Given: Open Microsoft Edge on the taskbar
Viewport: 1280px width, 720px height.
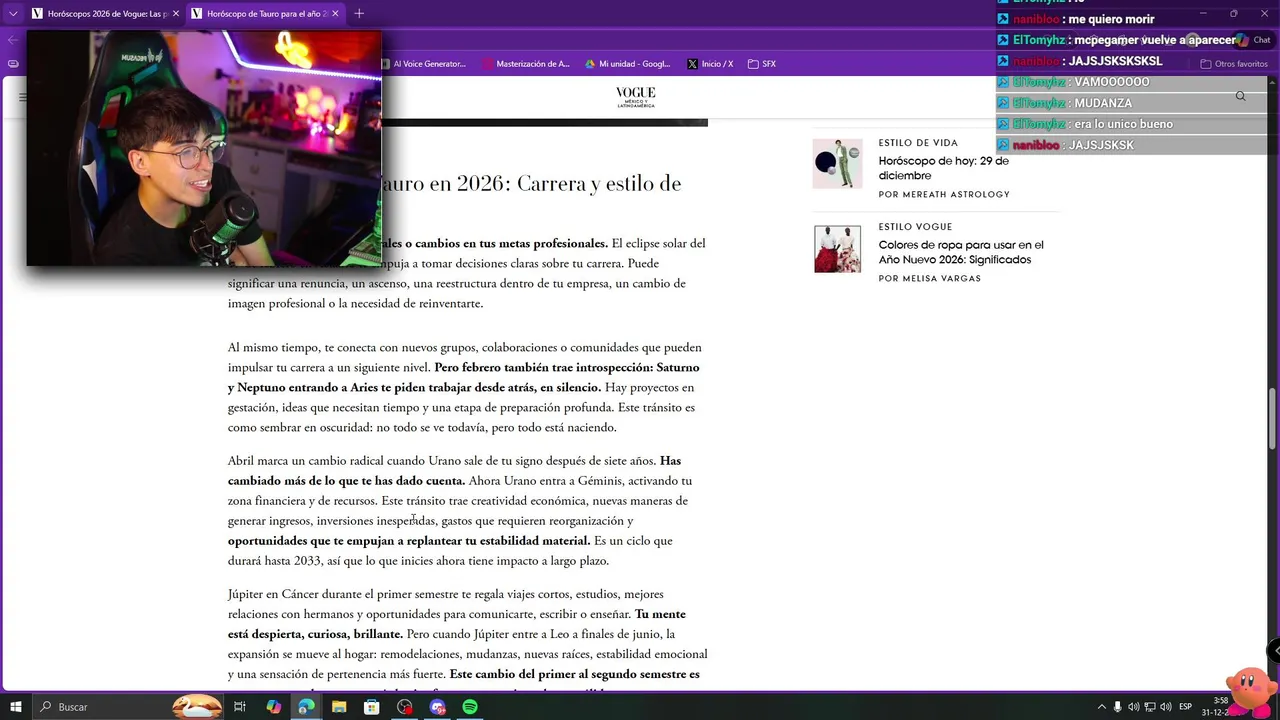Looking at the screenshot, I should [306, 707].
